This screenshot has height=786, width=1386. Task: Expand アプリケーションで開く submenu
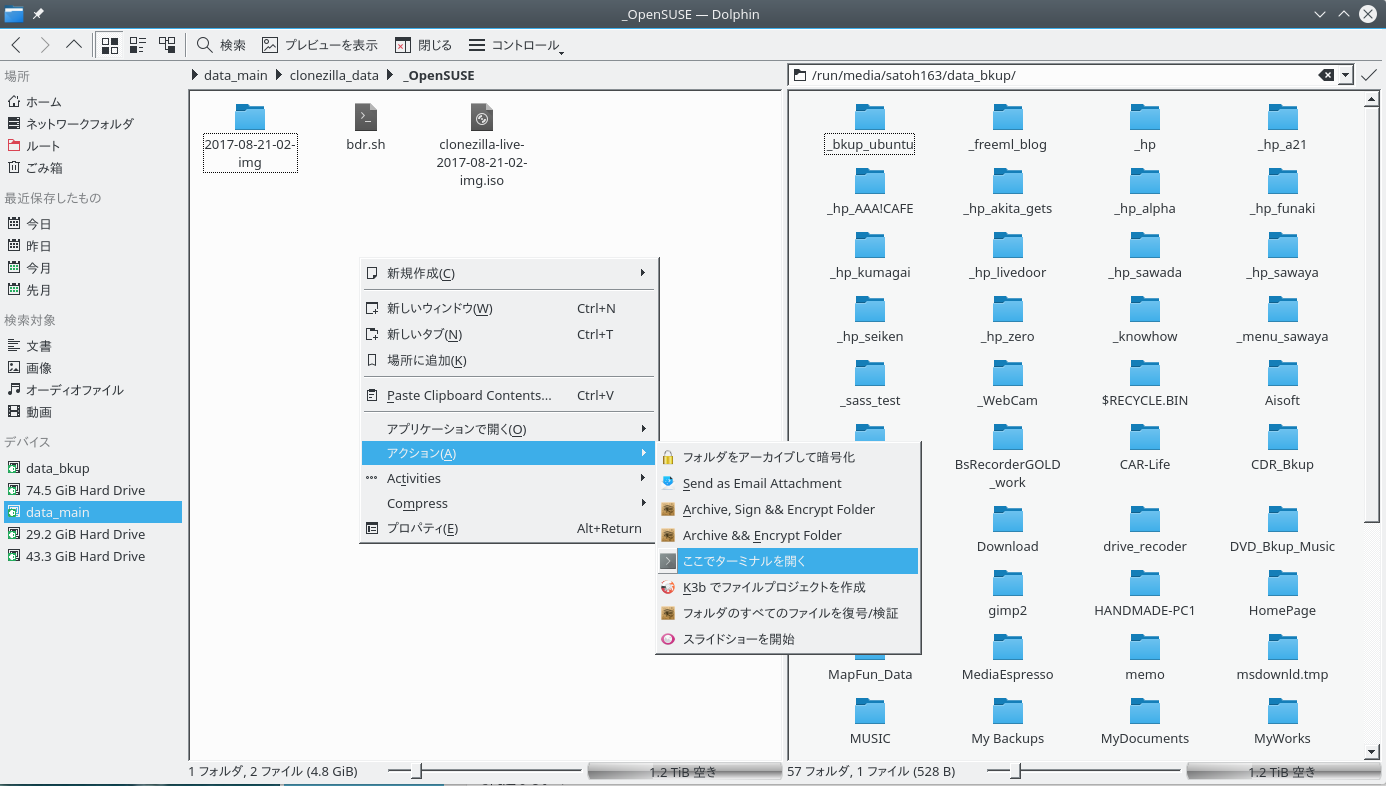507,429
